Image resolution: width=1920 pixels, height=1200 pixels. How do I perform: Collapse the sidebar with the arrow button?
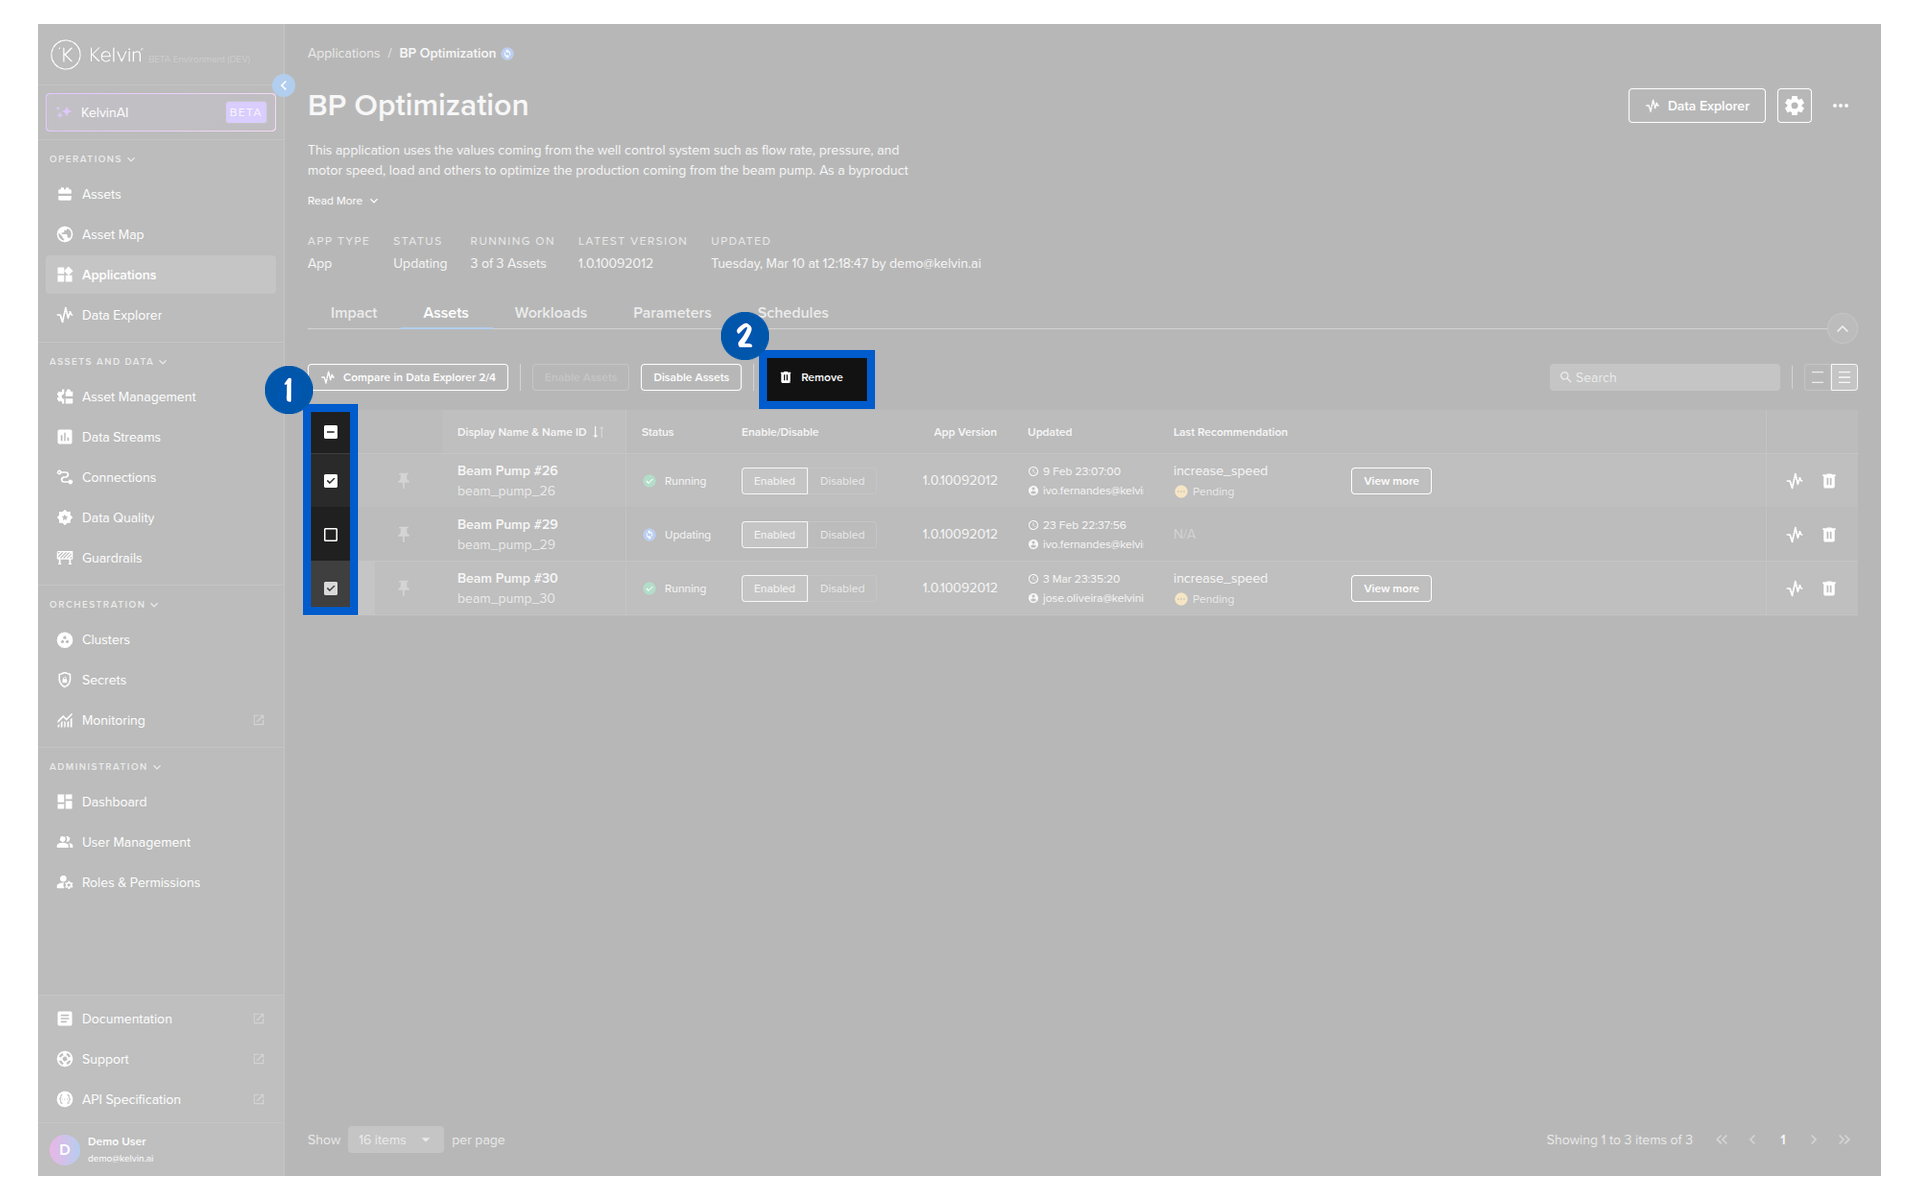[x=283, y=86]
